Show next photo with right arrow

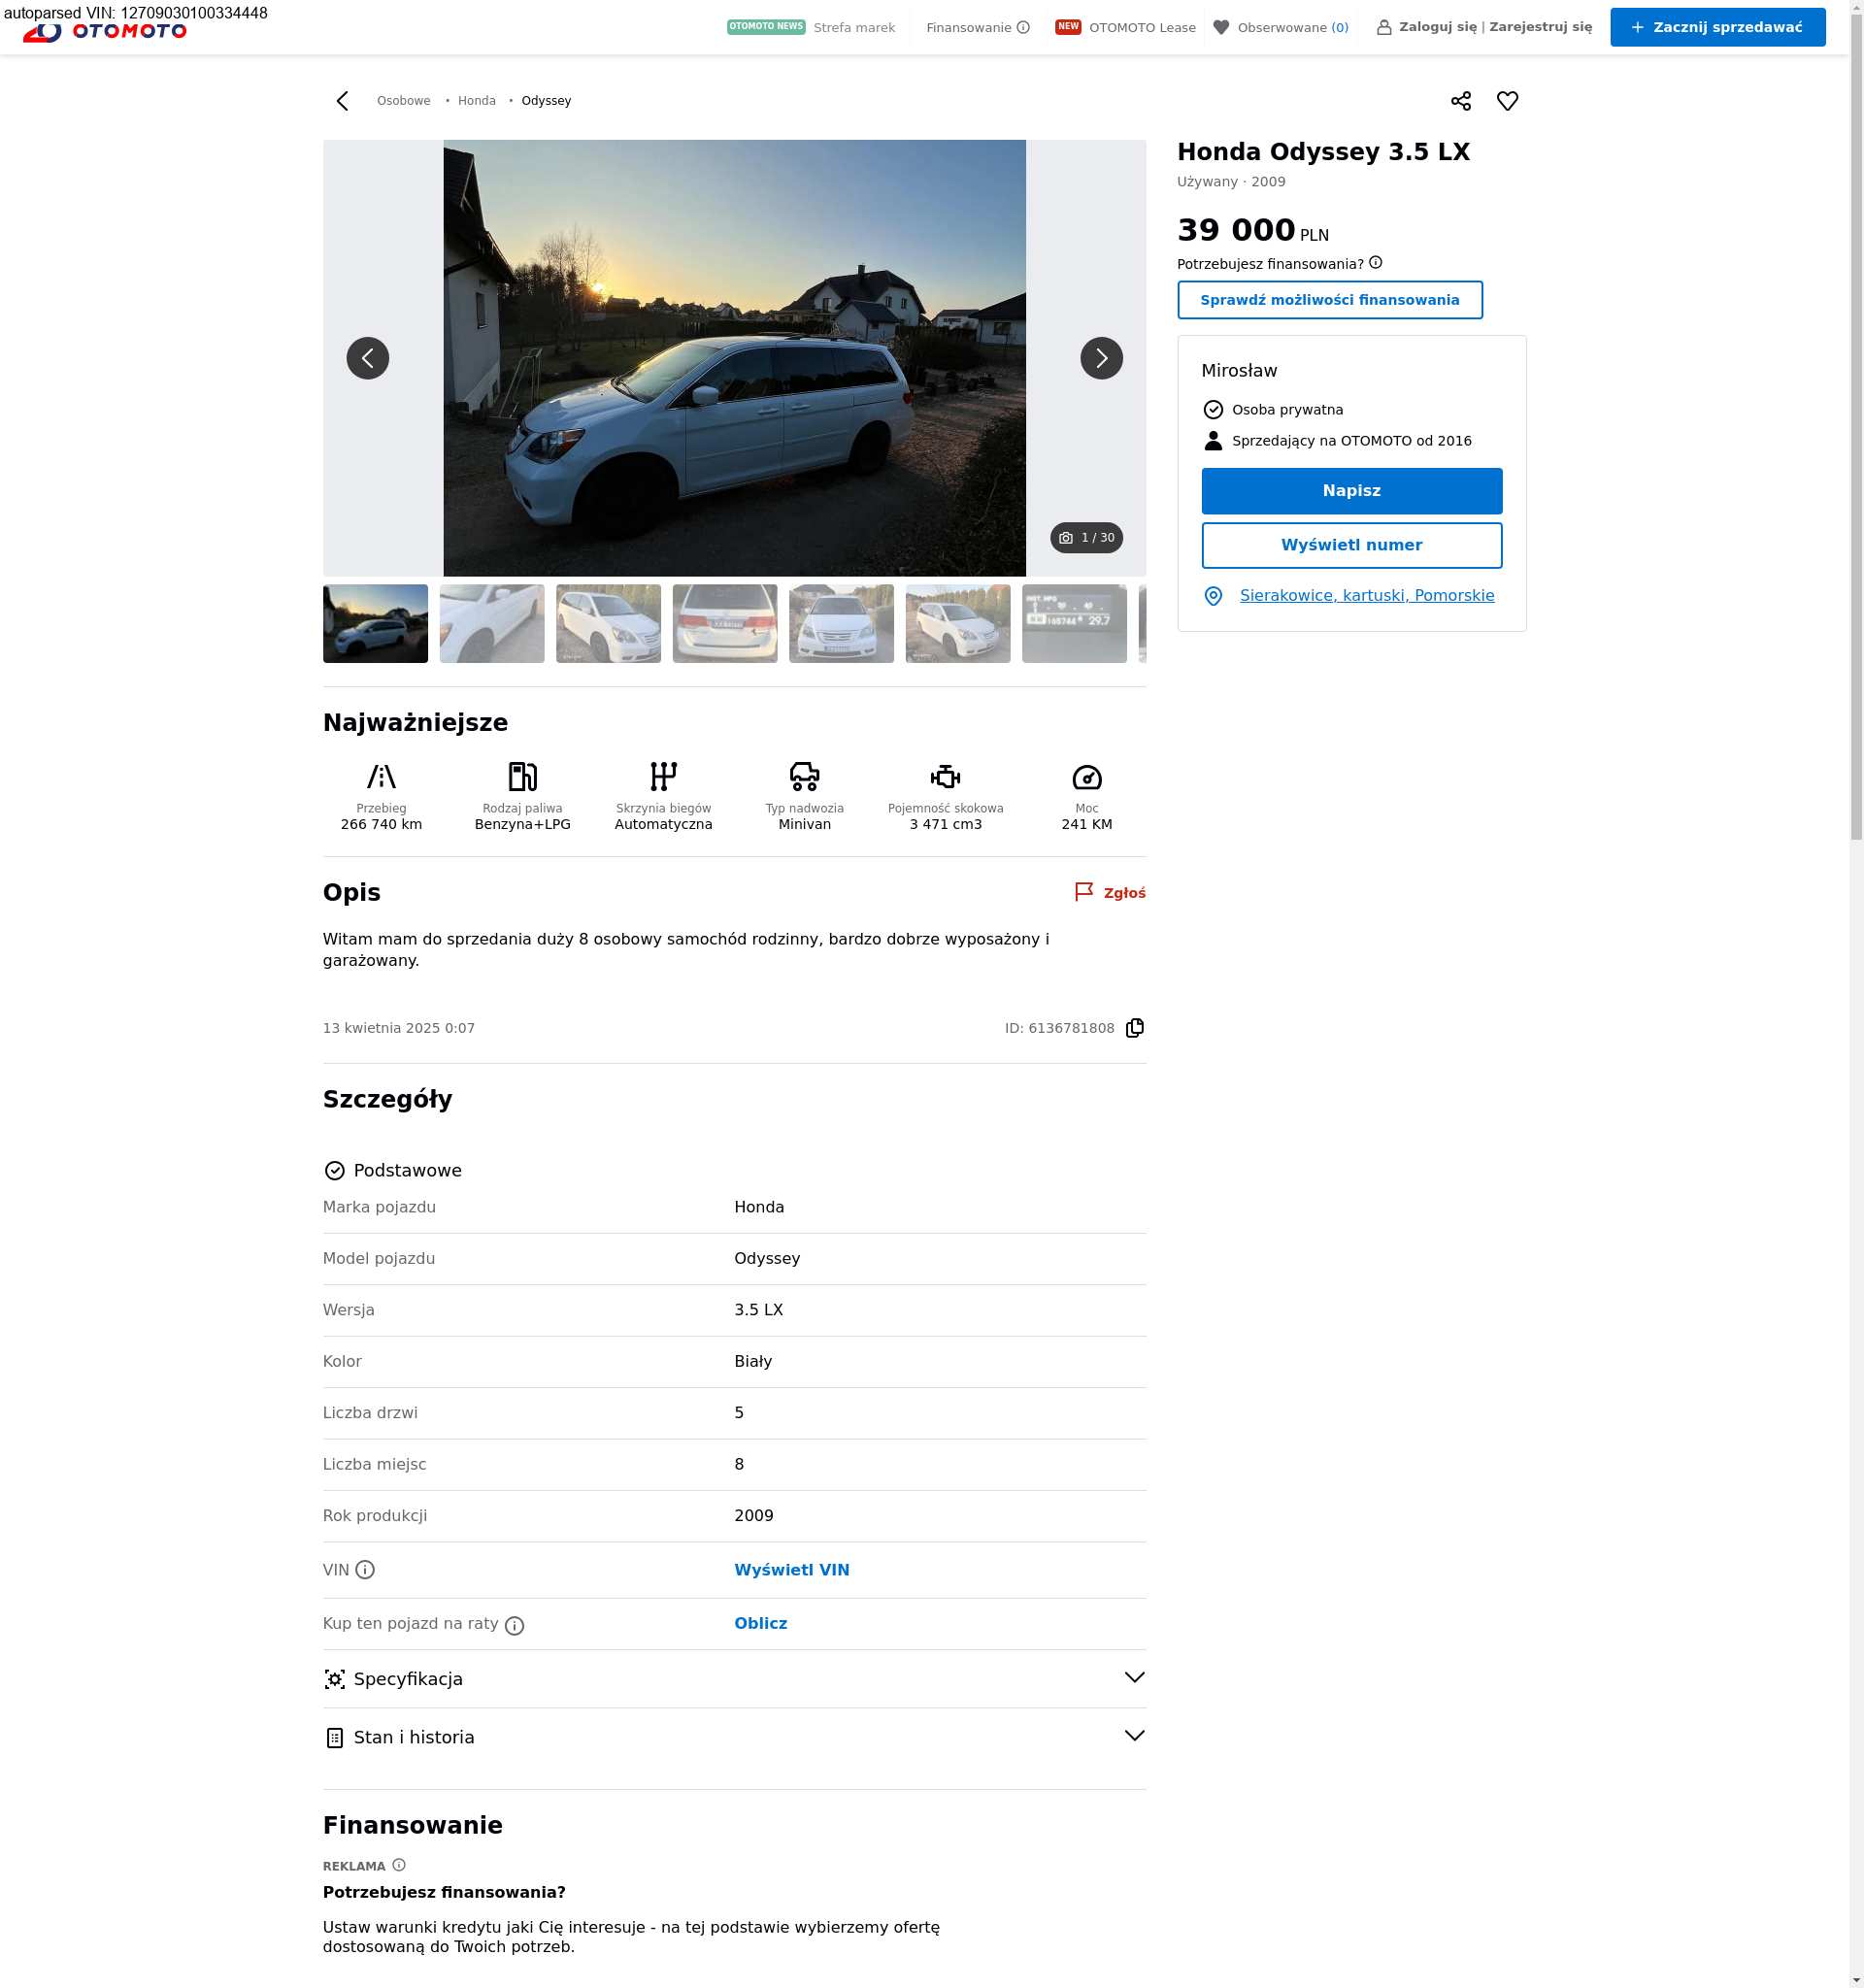(x=1101, y=358)
